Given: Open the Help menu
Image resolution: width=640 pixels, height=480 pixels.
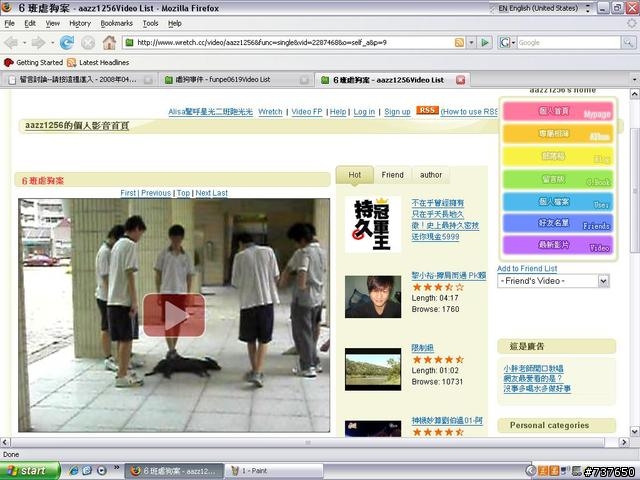Looking at the screenshot, I should tap(175, 24).
